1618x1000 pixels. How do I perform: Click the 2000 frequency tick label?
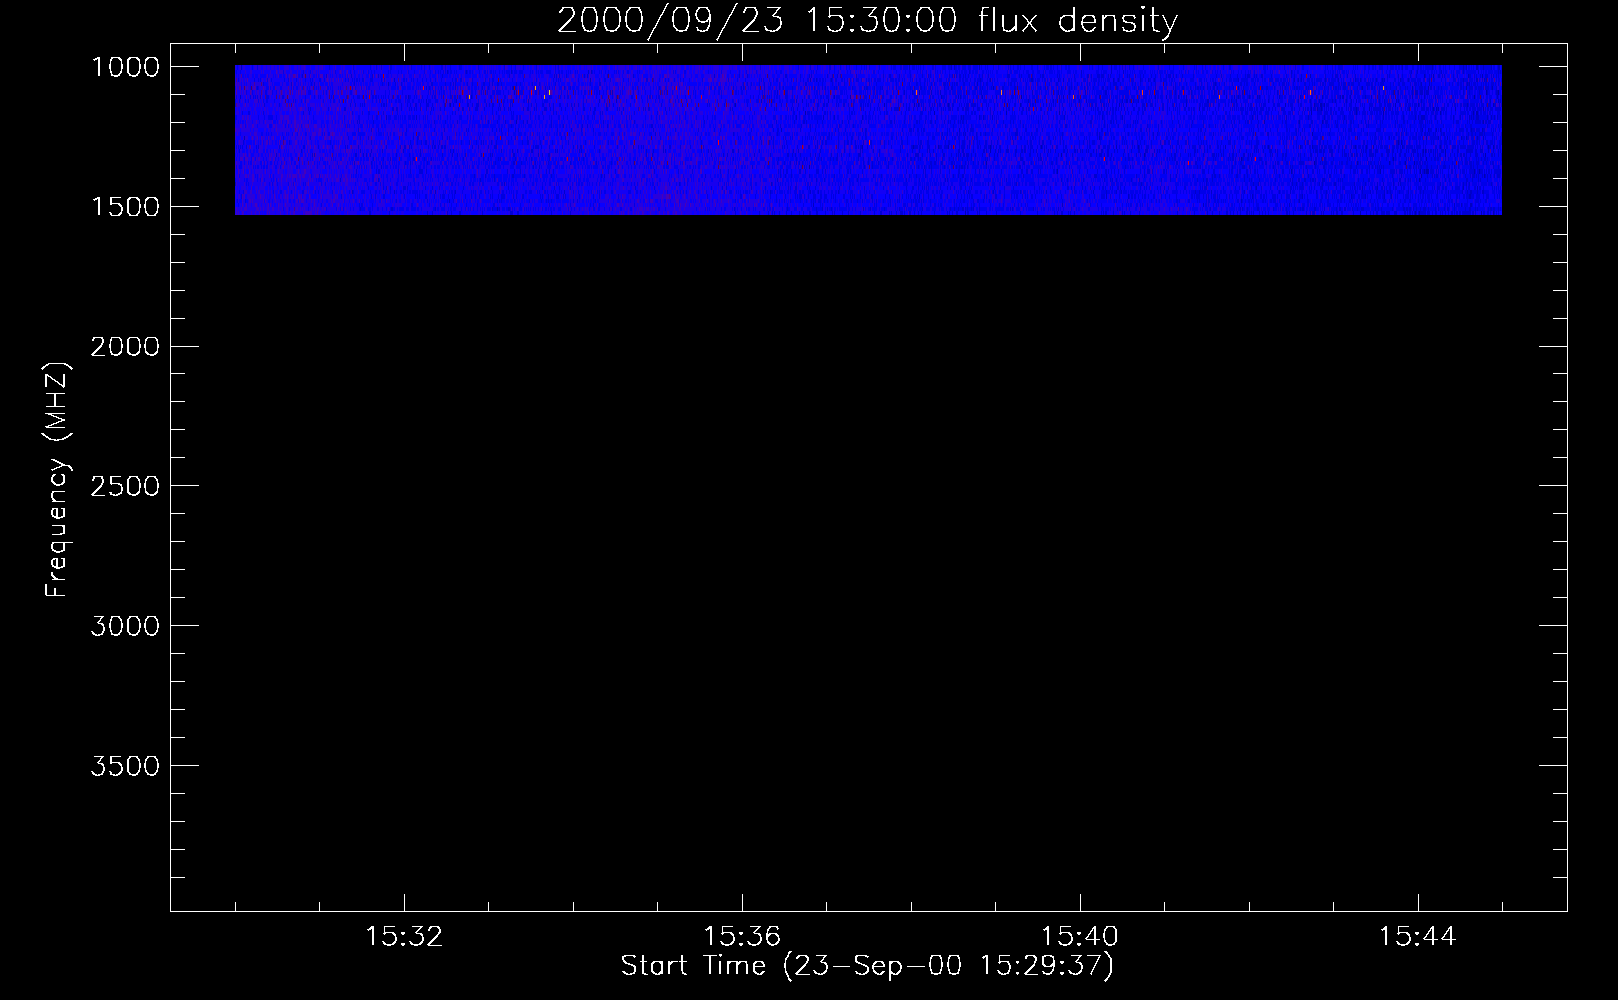[125, 347]
